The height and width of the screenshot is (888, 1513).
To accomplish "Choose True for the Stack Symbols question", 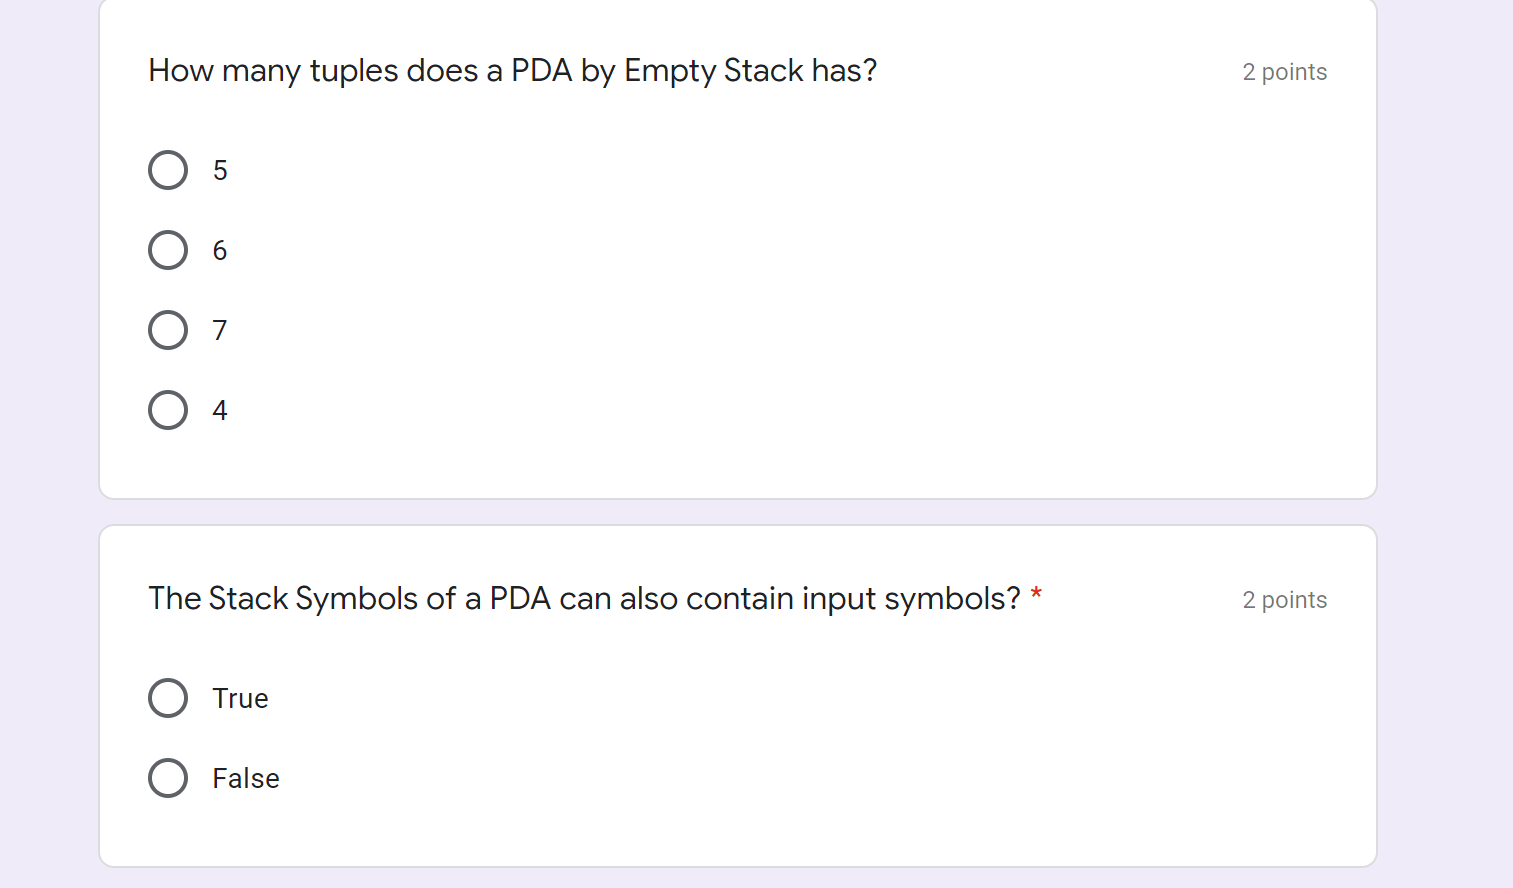I will [x=168, y=698].
